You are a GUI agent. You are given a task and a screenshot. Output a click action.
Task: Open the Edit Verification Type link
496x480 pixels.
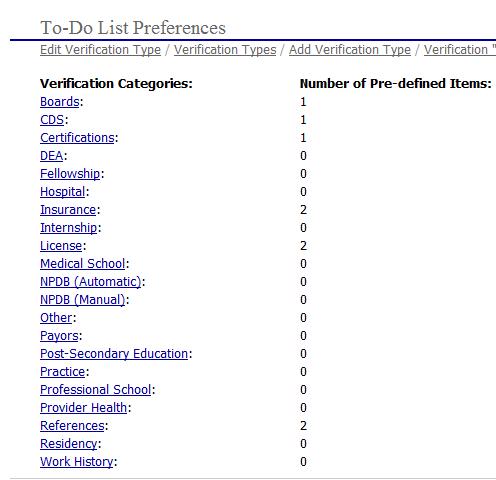pyautogui.click(x=100, y=50)
